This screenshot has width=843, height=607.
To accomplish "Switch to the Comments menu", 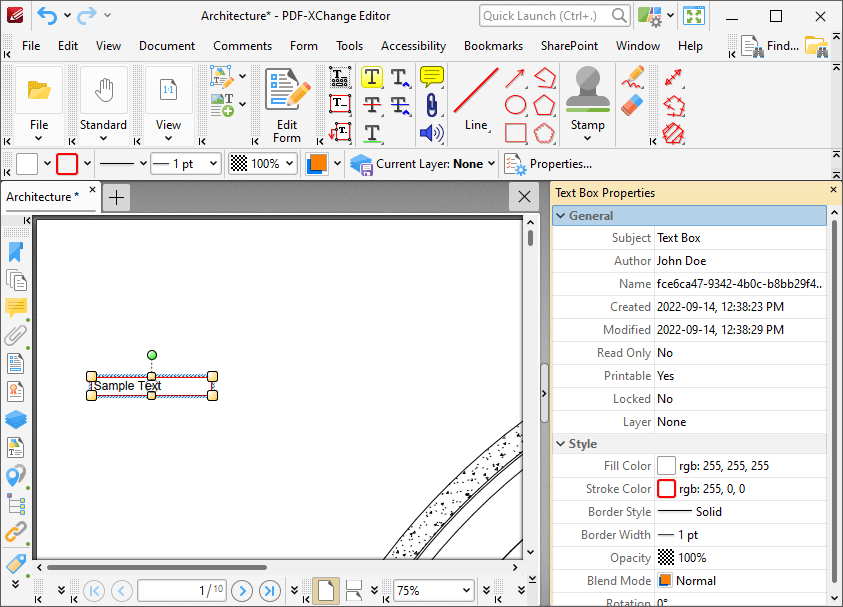I will click(x=242, y=45).
